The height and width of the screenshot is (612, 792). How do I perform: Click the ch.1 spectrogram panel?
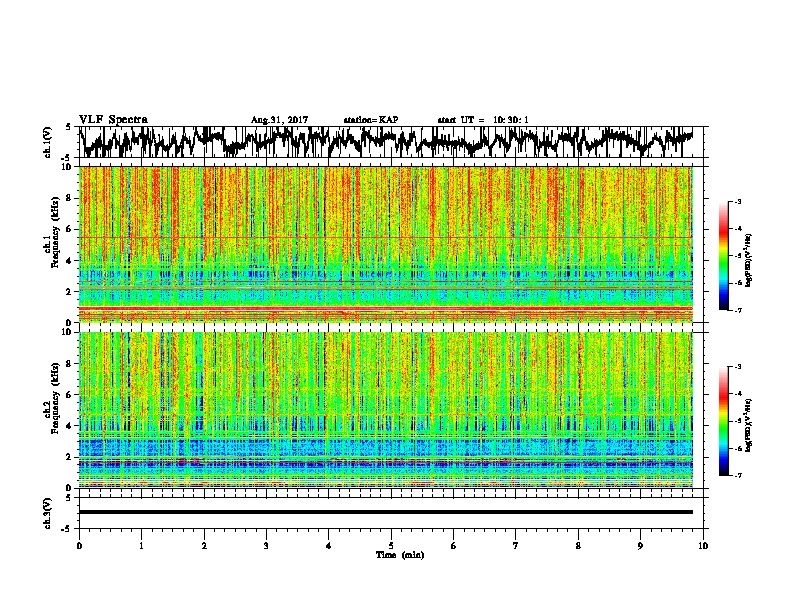pyautogui.click(x=385, y=244)
